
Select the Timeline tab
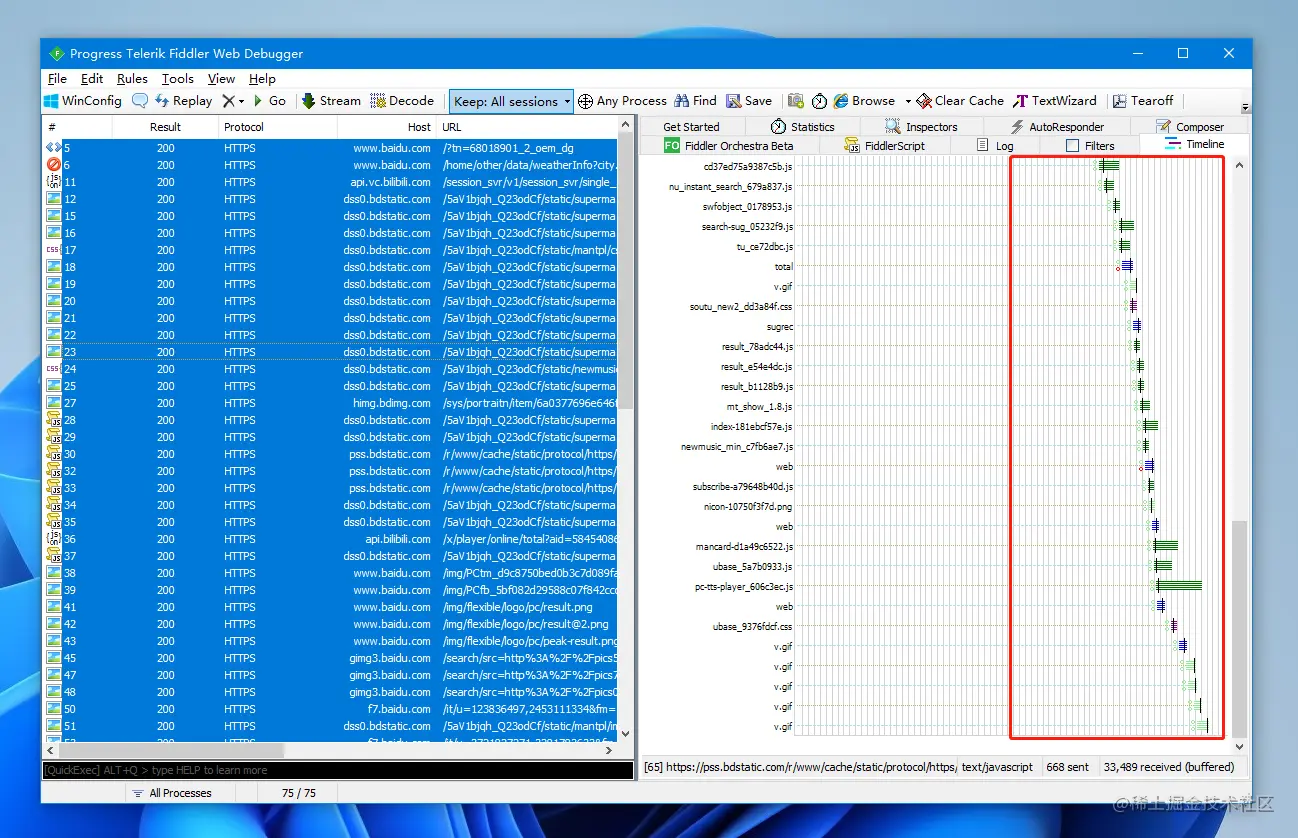pyautogui.click(x=1194, y=145)
